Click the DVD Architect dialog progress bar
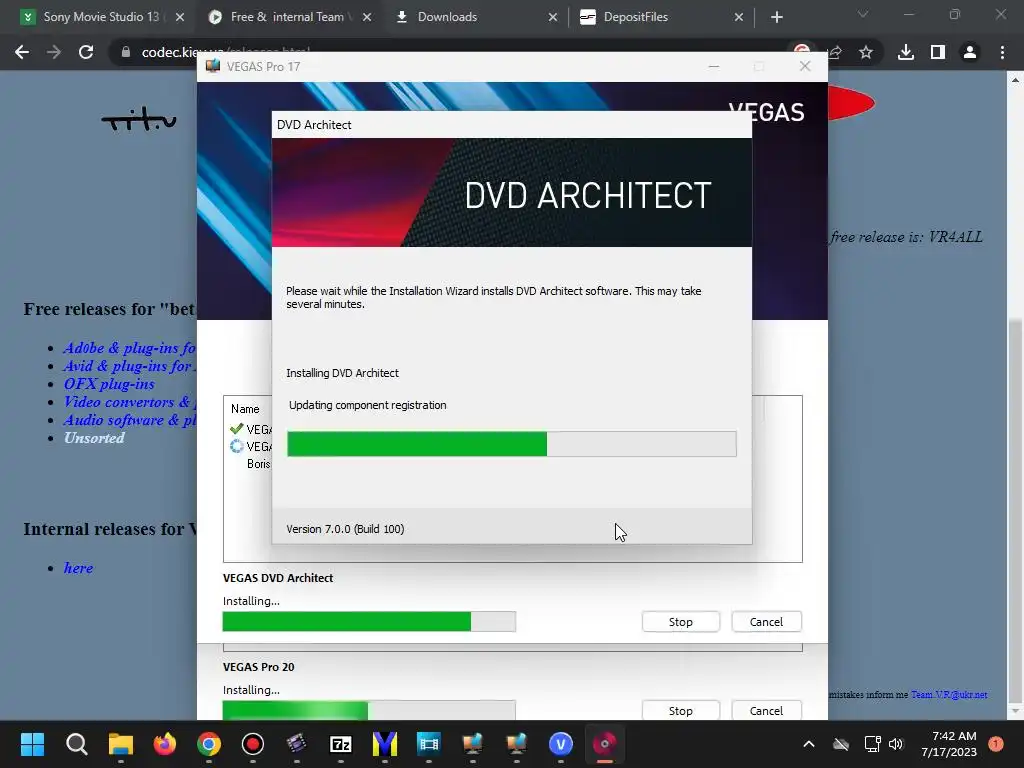 (512, 444)
